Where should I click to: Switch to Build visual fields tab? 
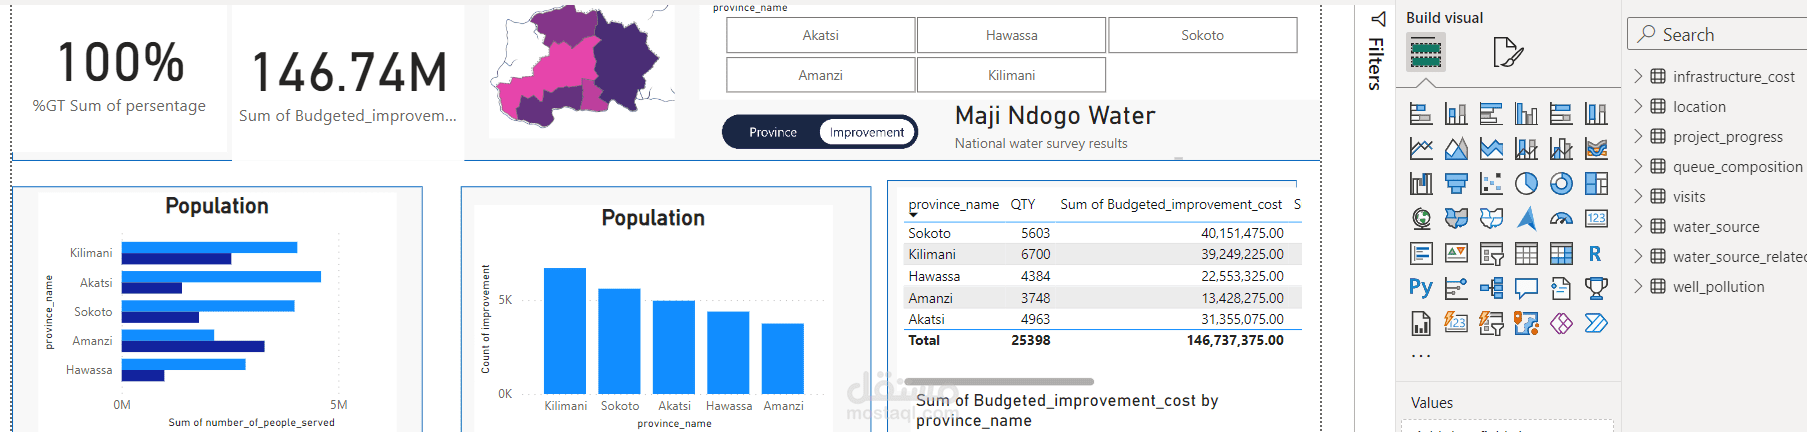pos(1426,52)
